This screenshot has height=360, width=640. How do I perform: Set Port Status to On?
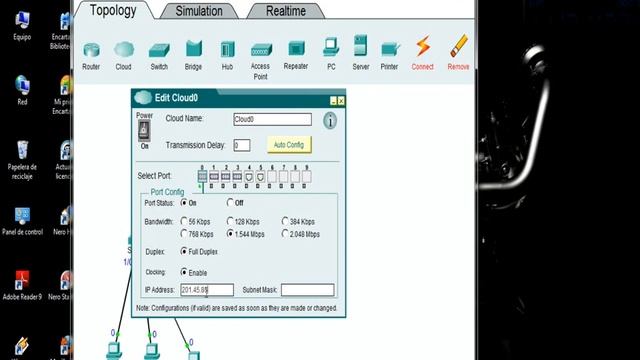(184, 202)
